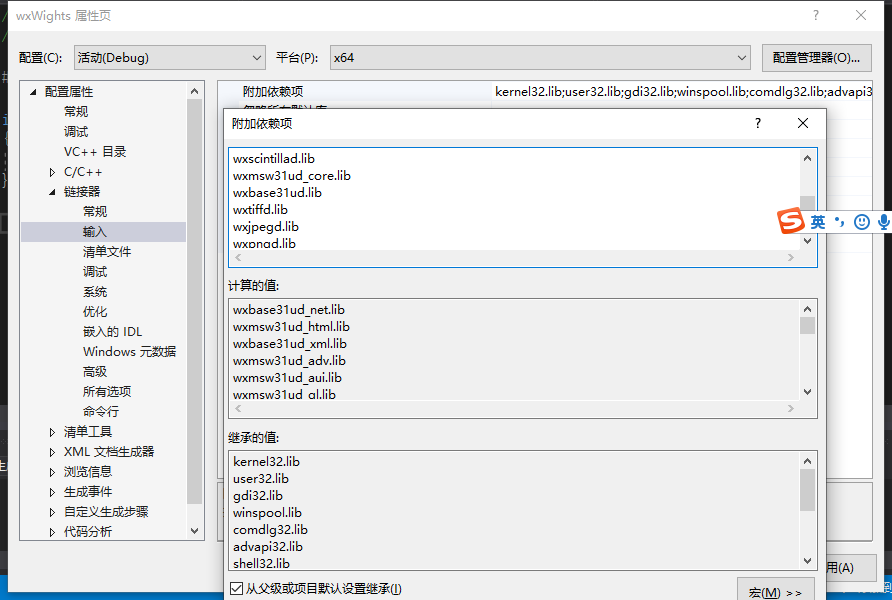The width and height of the screenshot is (892, 600).
Task: Switch to the 优化 settings page
Action: click(x=95, y=311)
